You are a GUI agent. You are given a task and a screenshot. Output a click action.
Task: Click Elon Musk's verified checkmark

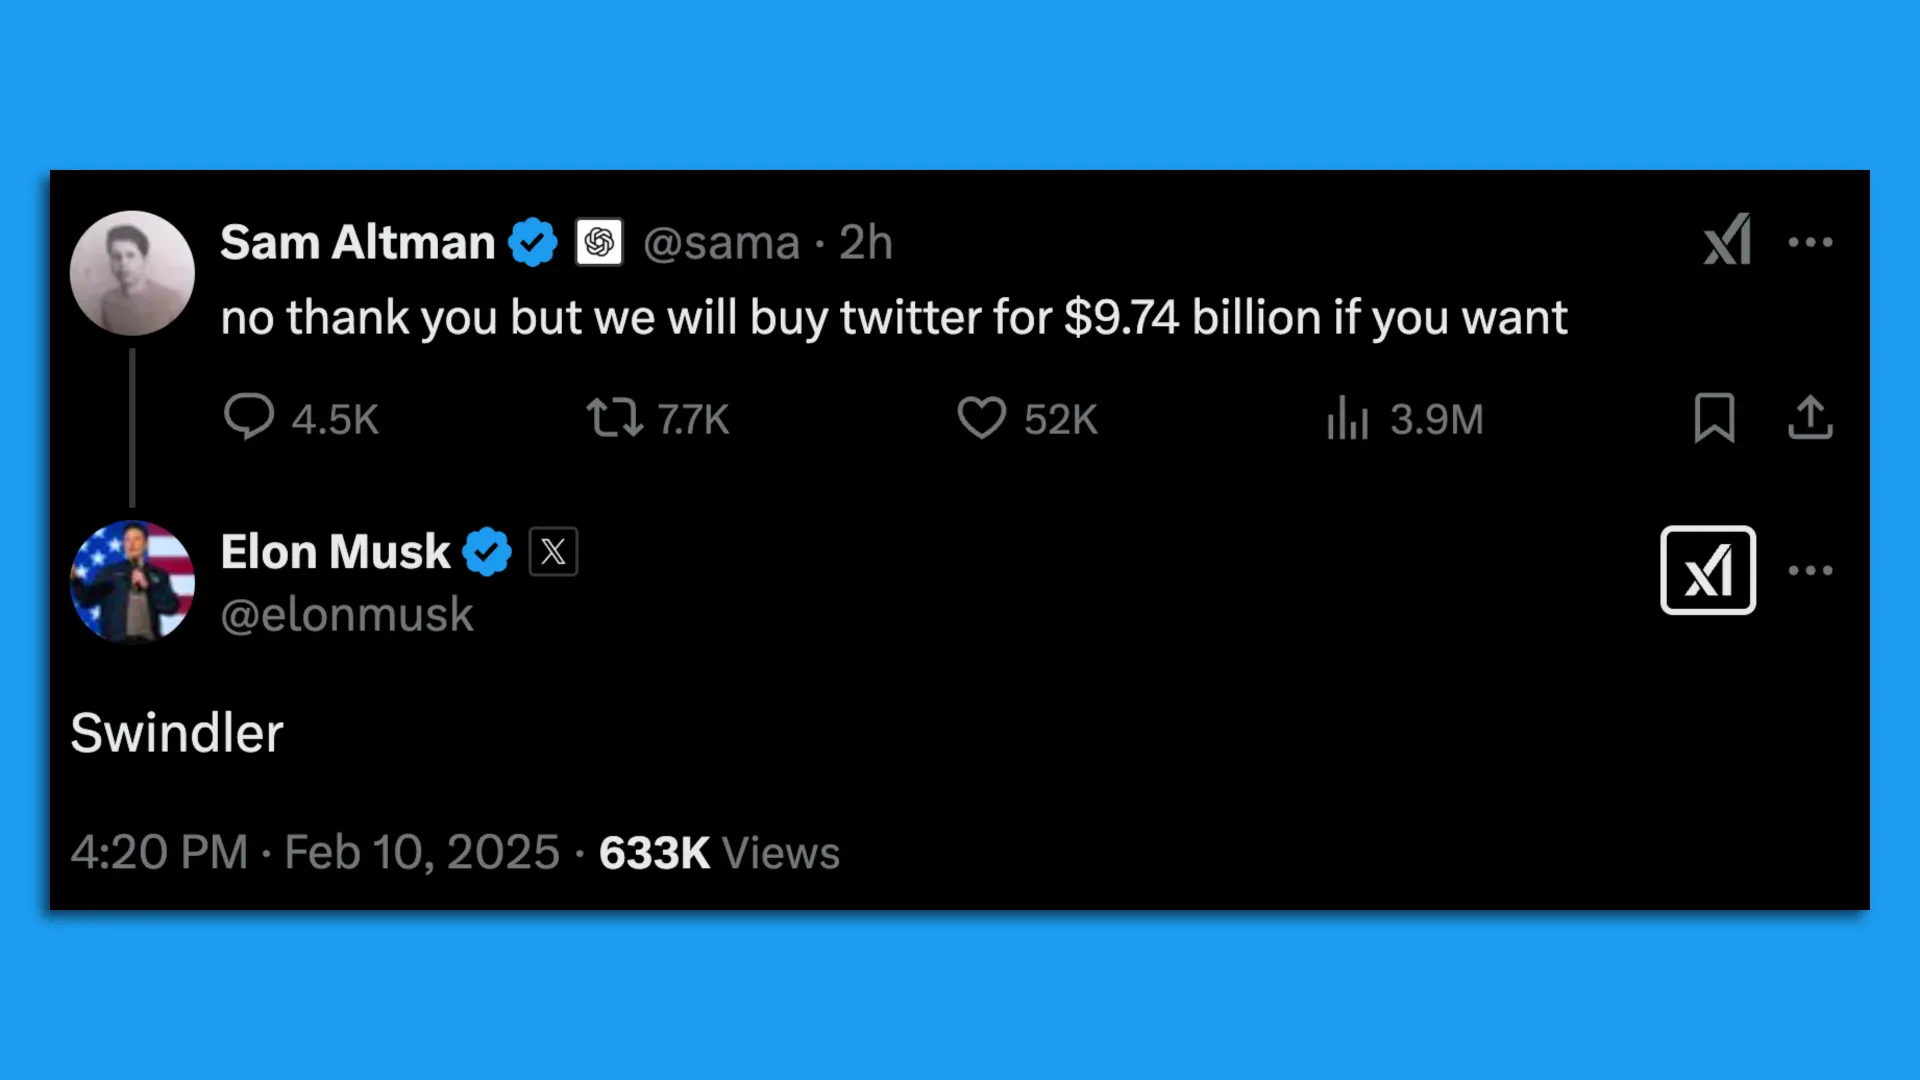(487, 551)
